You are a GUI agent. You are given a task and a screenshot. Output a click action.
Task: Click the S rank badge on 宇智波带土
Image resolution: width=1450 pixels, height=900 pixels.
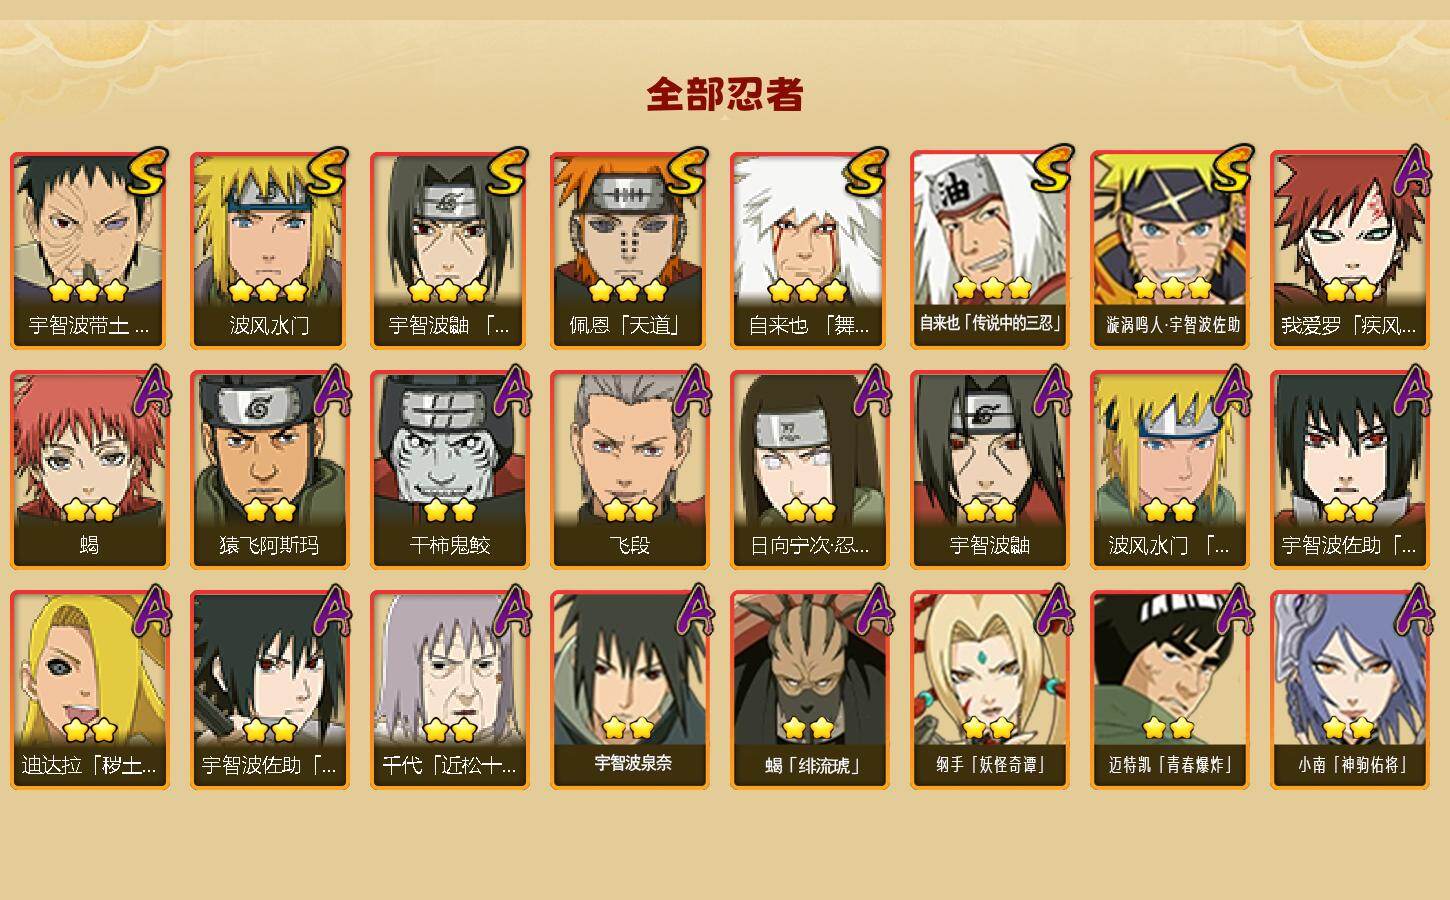point(147,171)
